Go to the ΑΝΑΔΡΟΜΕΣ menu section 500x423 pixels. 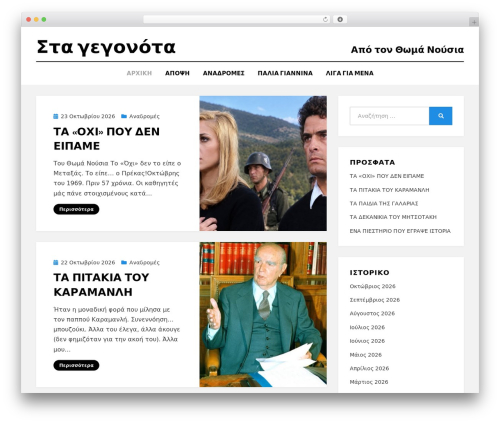tap(223, 73)
